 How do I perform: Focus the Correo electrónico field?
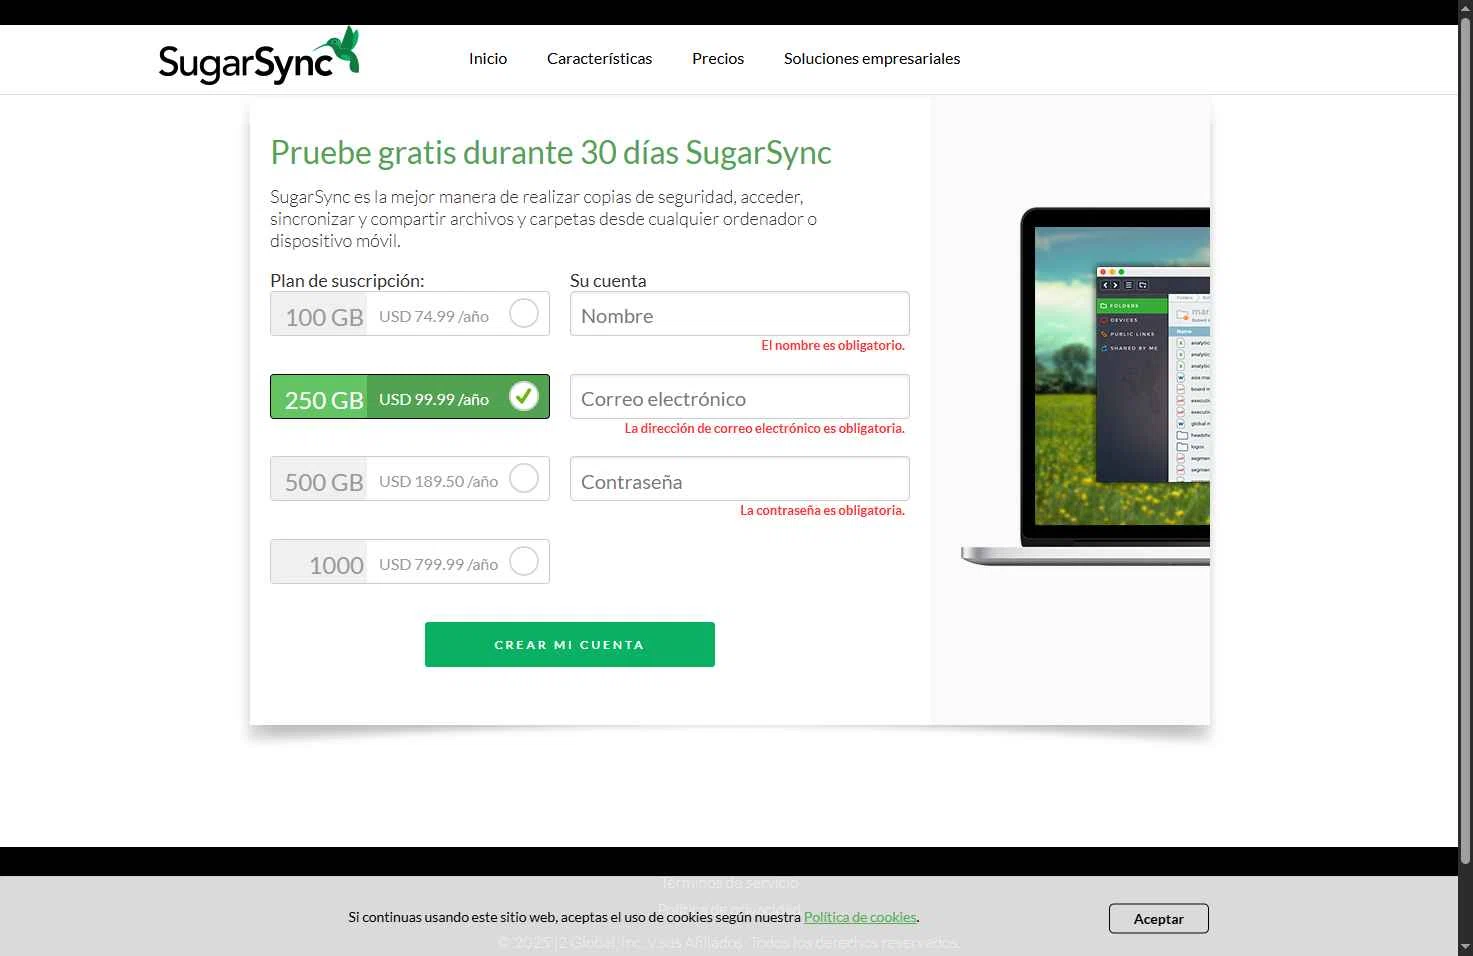pos(740,397)
